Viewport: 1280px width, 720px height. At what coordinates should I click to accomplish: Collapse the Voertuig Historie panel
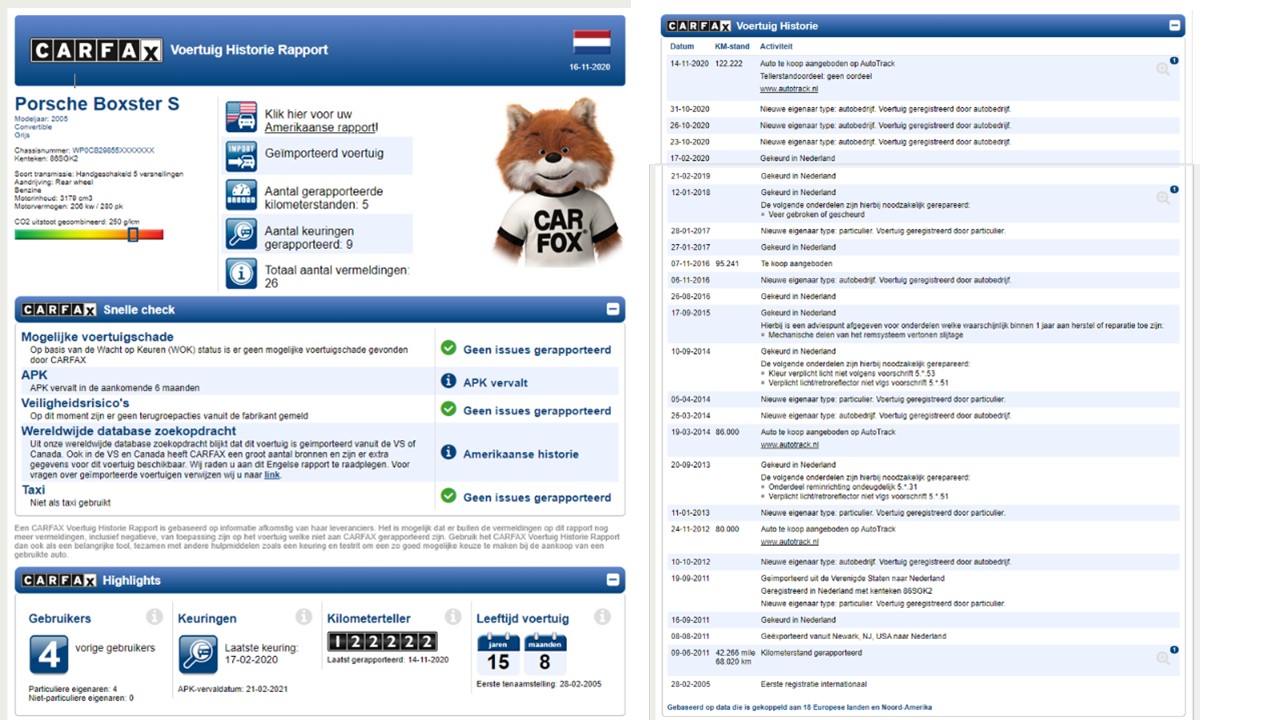tap(1174, 26)
